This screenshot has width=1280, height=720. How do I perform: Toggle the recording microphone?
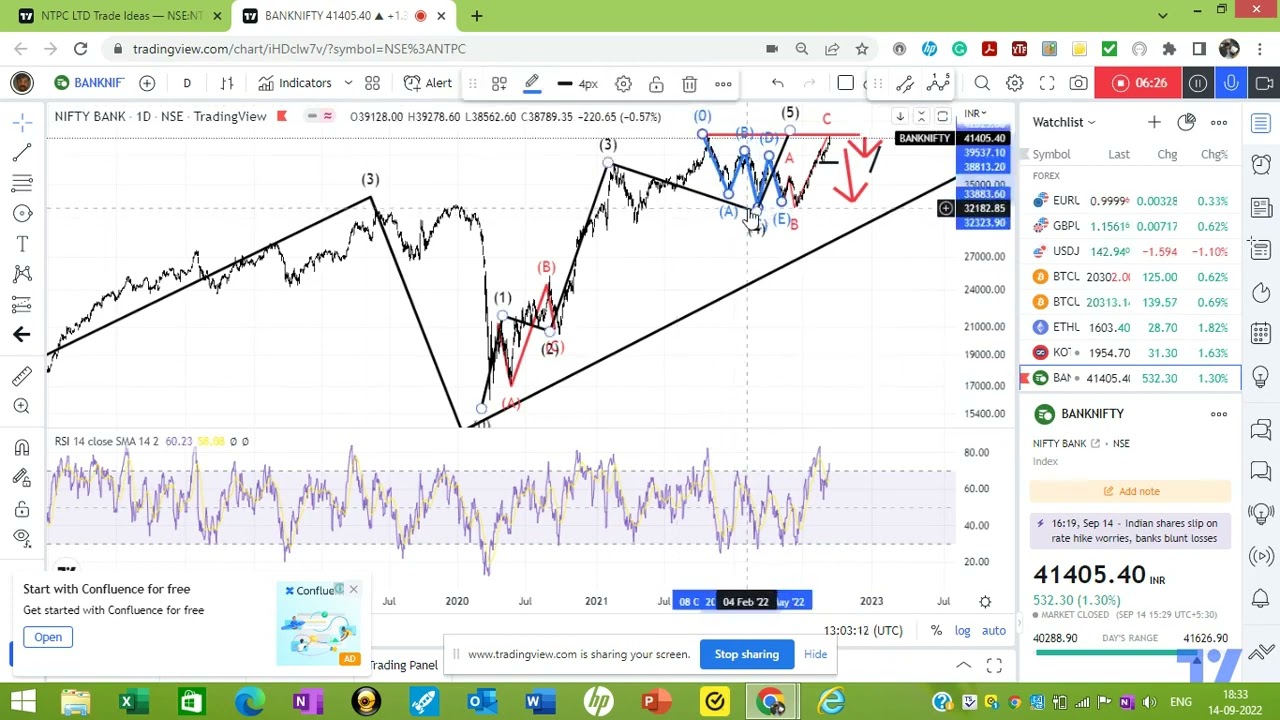(1231, 83)
